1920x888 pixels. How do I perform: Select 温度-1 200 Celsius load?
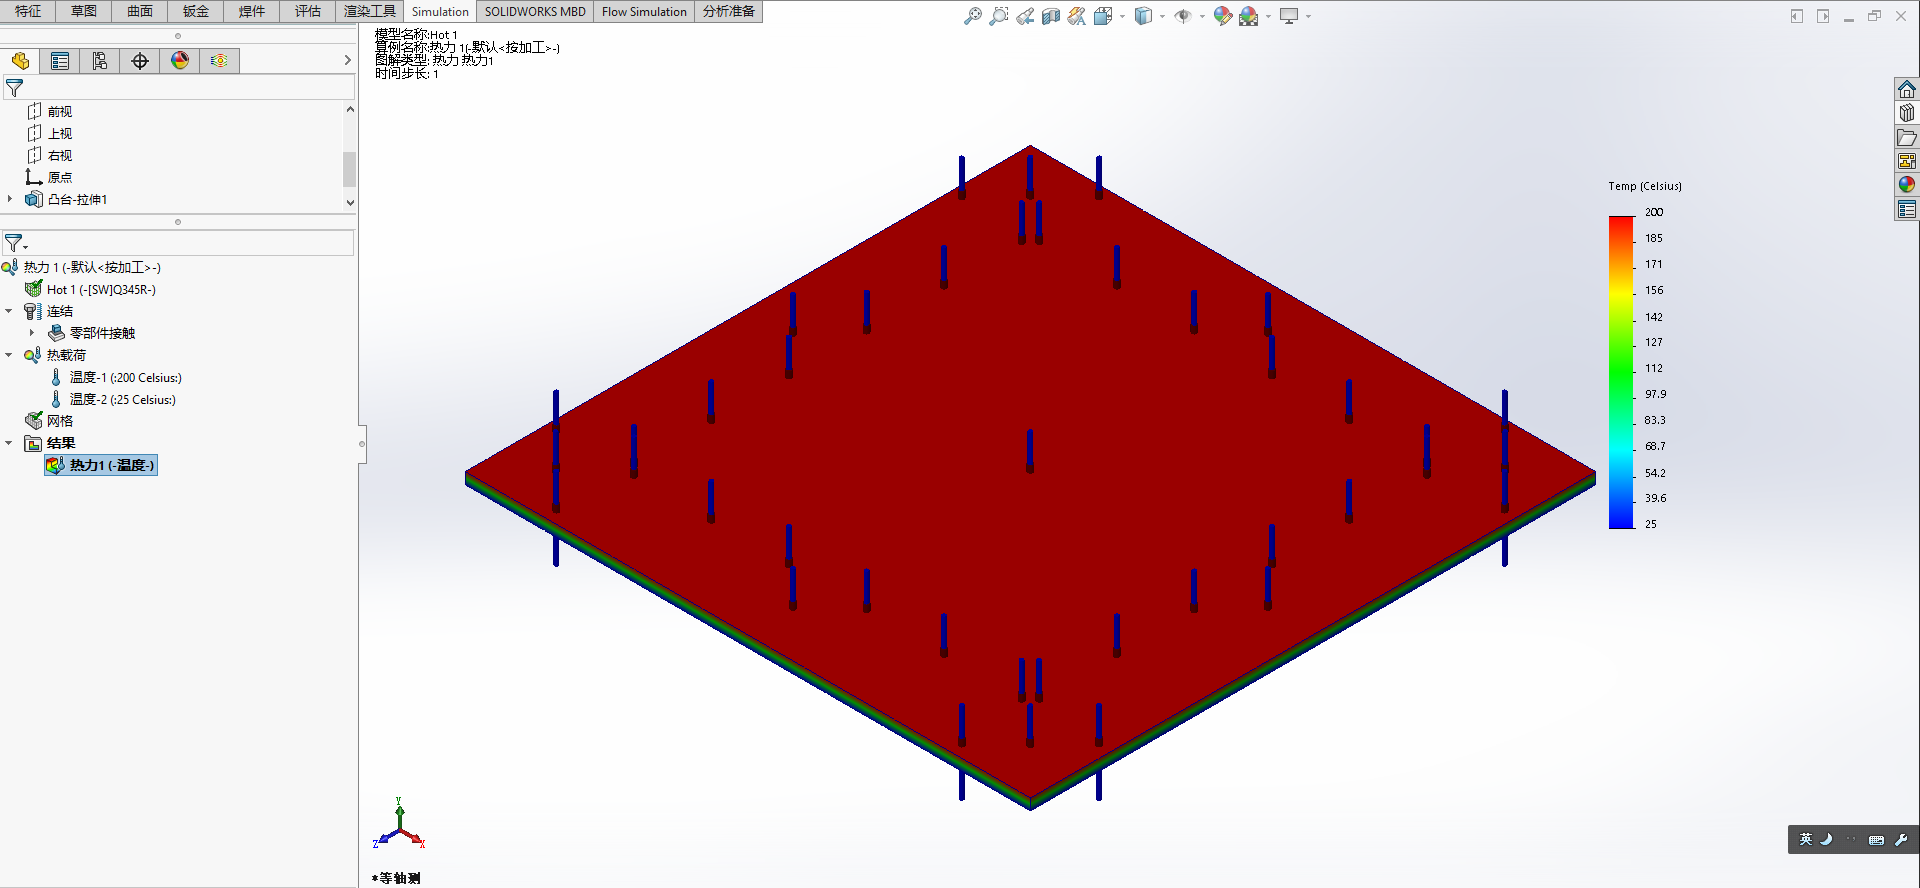coord(116,377)
